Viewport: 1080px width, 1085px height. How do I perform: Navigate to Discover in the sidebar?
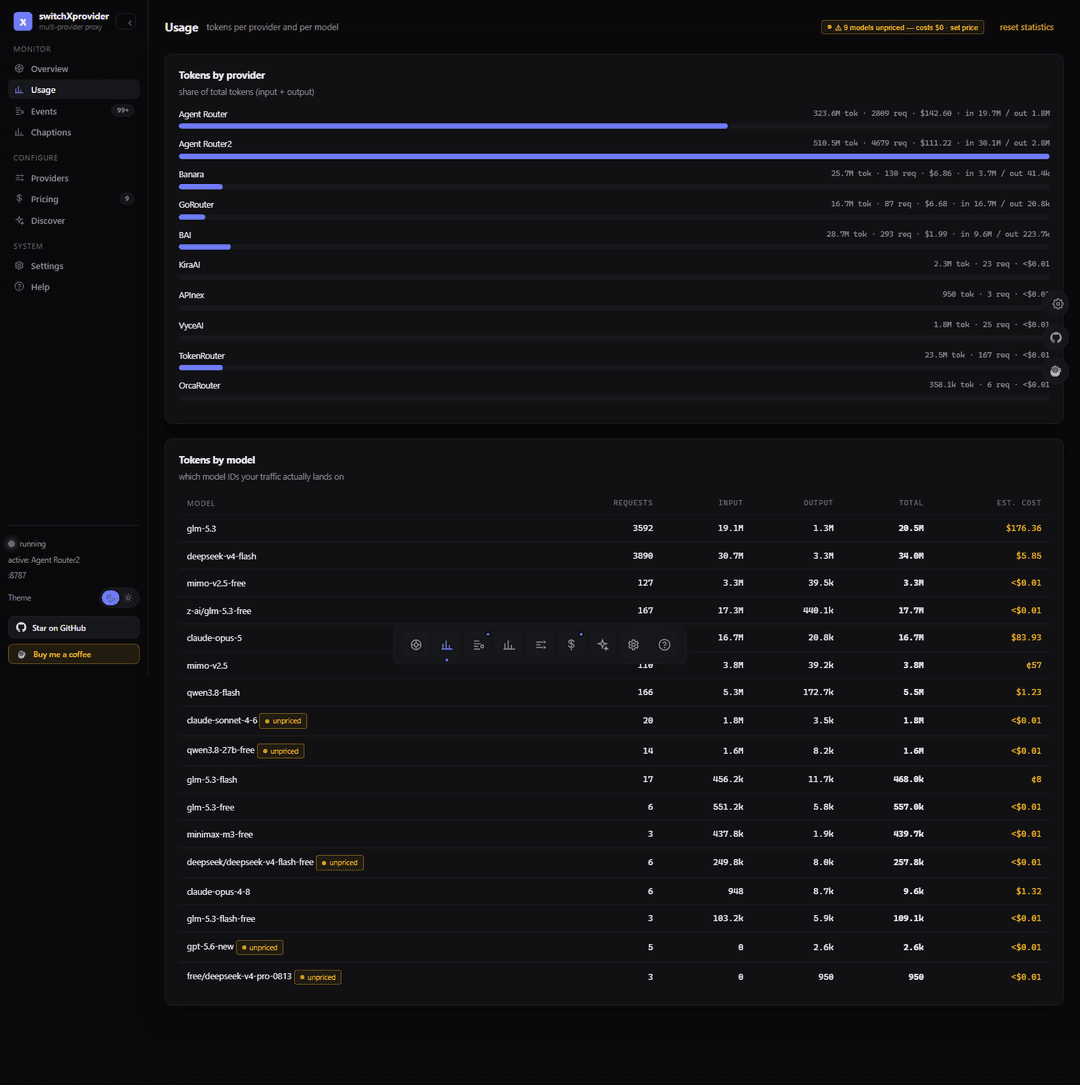coord(74,221)
